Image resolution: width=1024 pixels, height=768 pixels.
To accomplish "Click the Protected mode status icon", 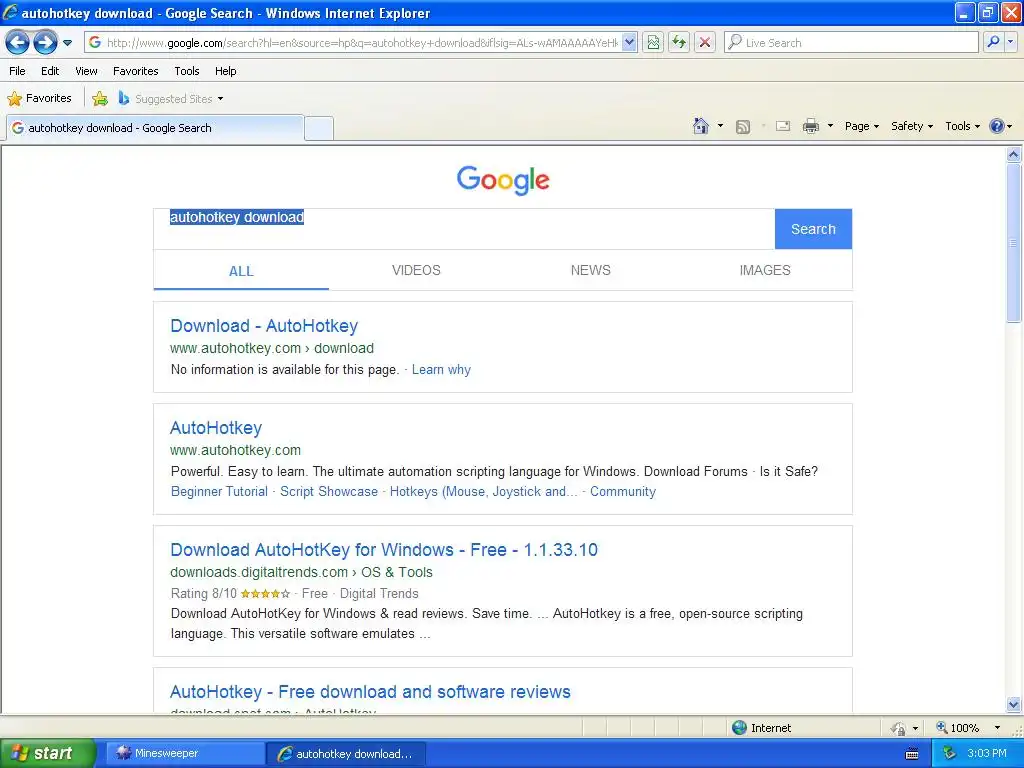I will [x=899, y=728].
